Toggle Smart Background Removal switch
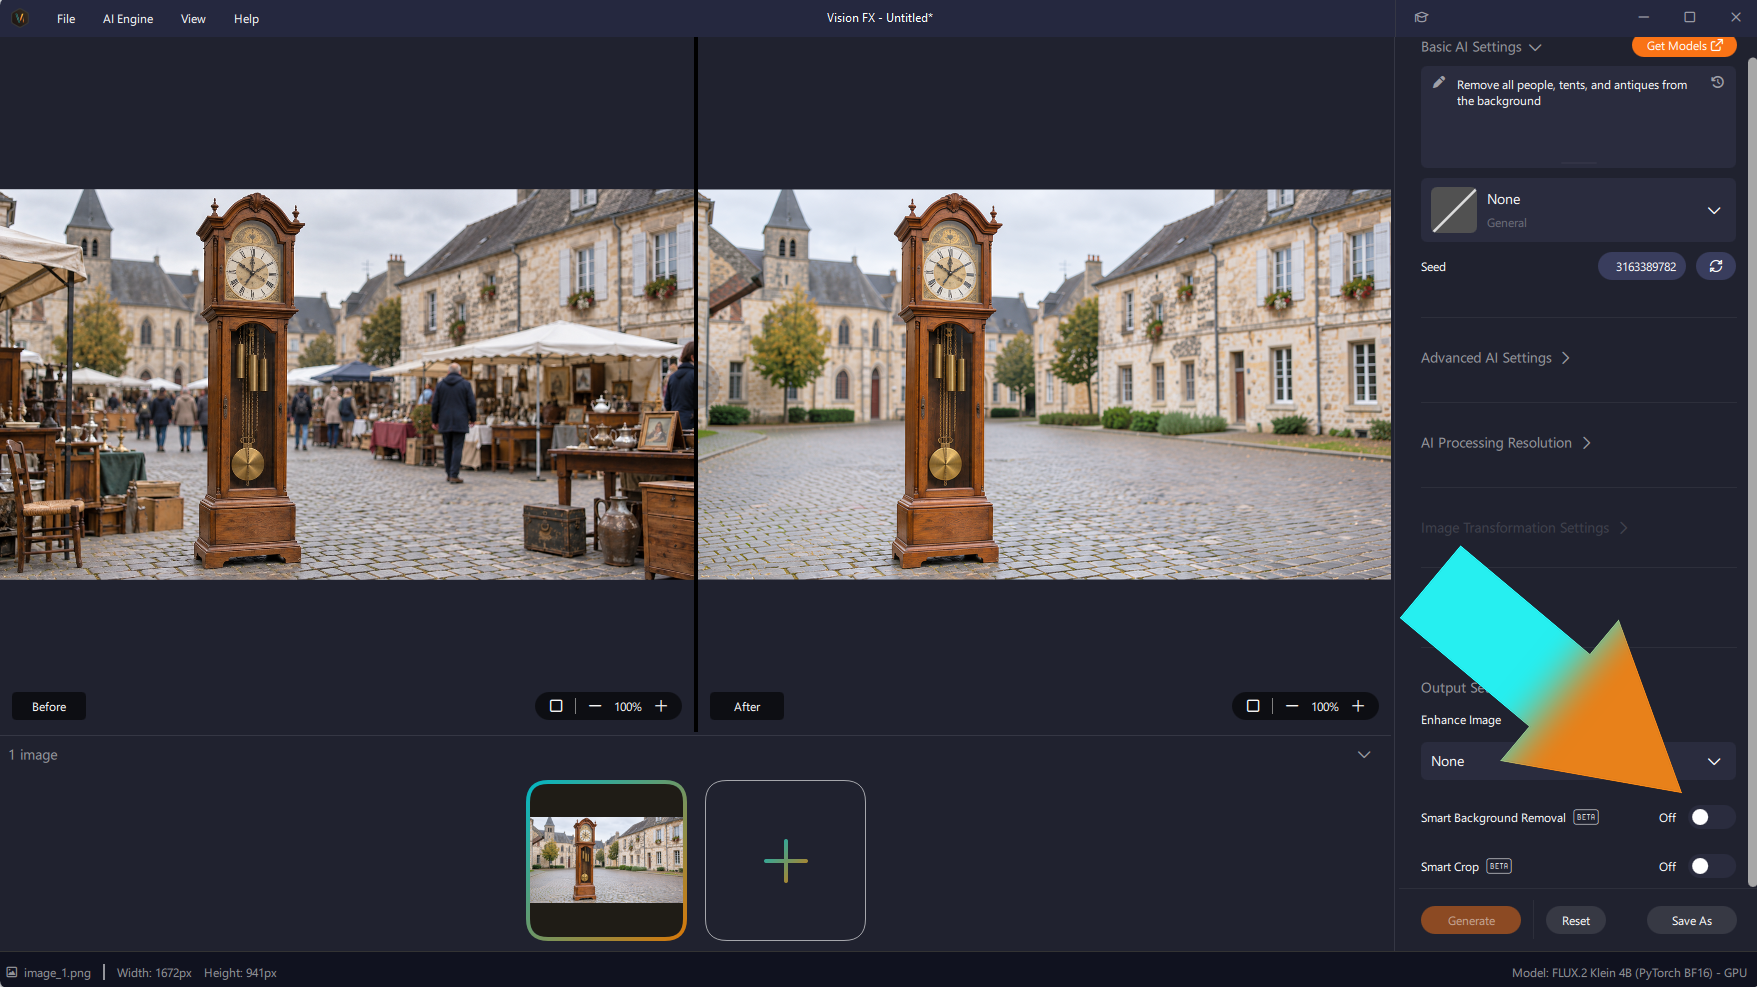Viewport: 1757px width, 987px height. point(1710,817)
